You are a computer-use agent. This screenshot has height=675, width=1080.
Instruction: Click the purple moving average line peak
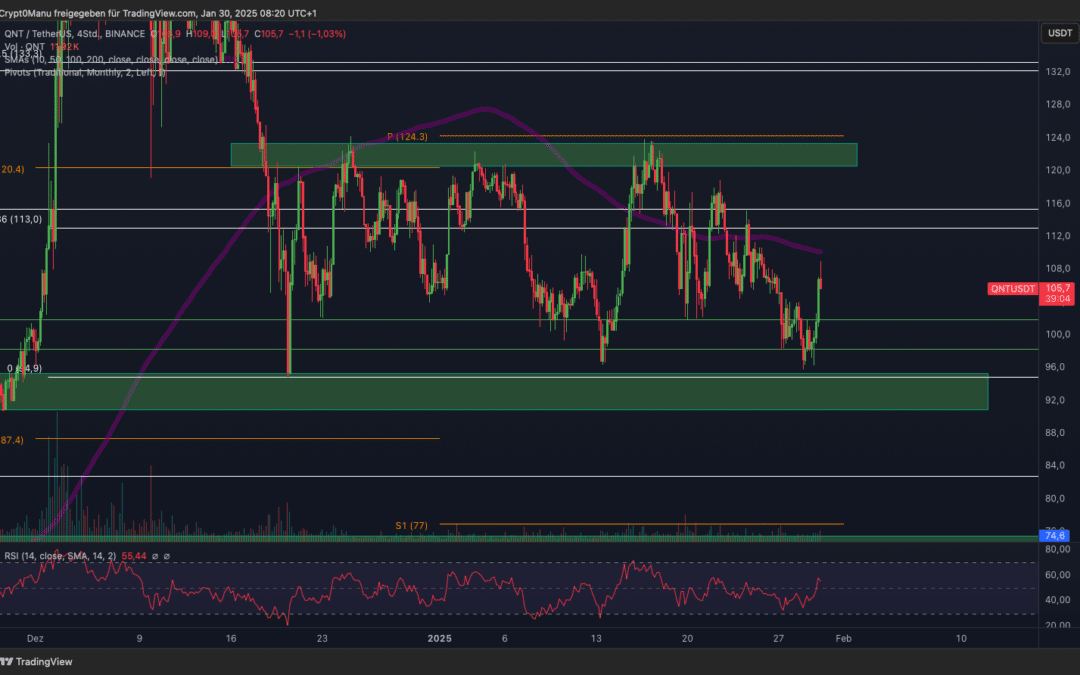click(x=486, y=108)
